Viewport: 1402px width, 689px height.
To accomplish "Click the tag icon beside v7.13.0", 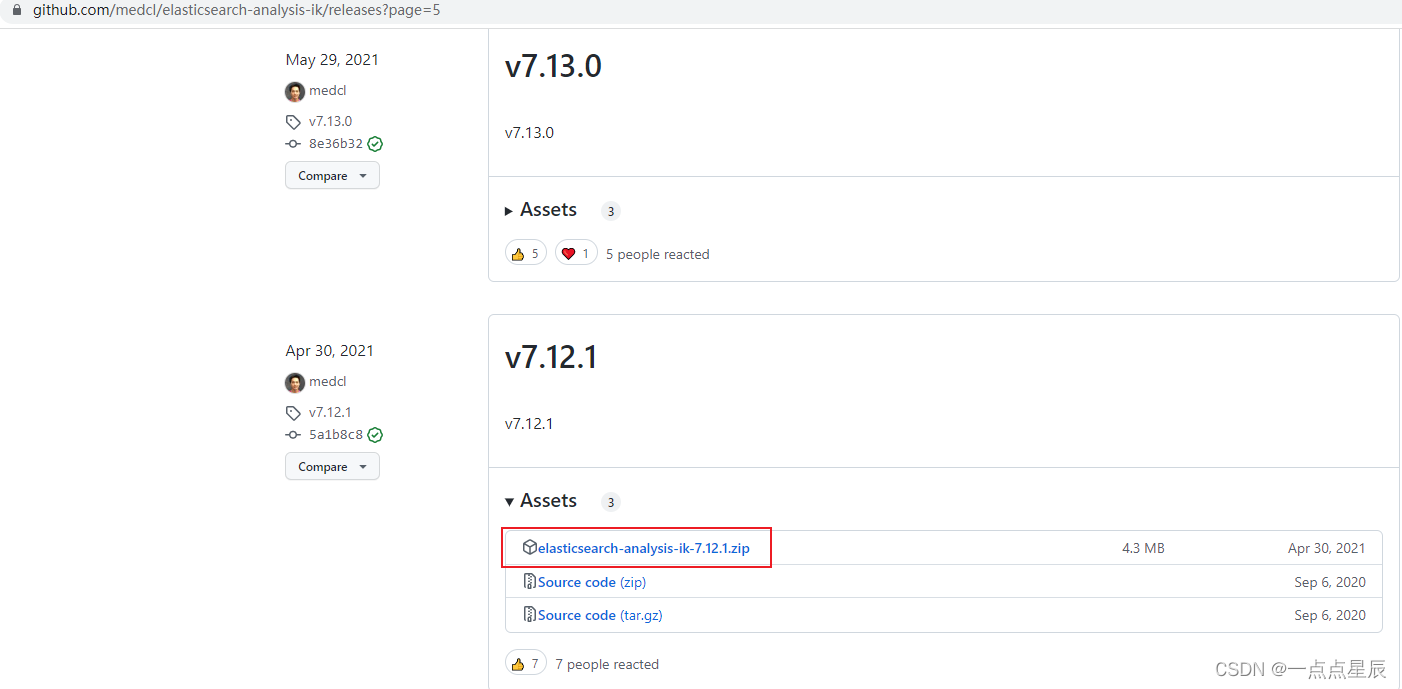I will [293, 122].
